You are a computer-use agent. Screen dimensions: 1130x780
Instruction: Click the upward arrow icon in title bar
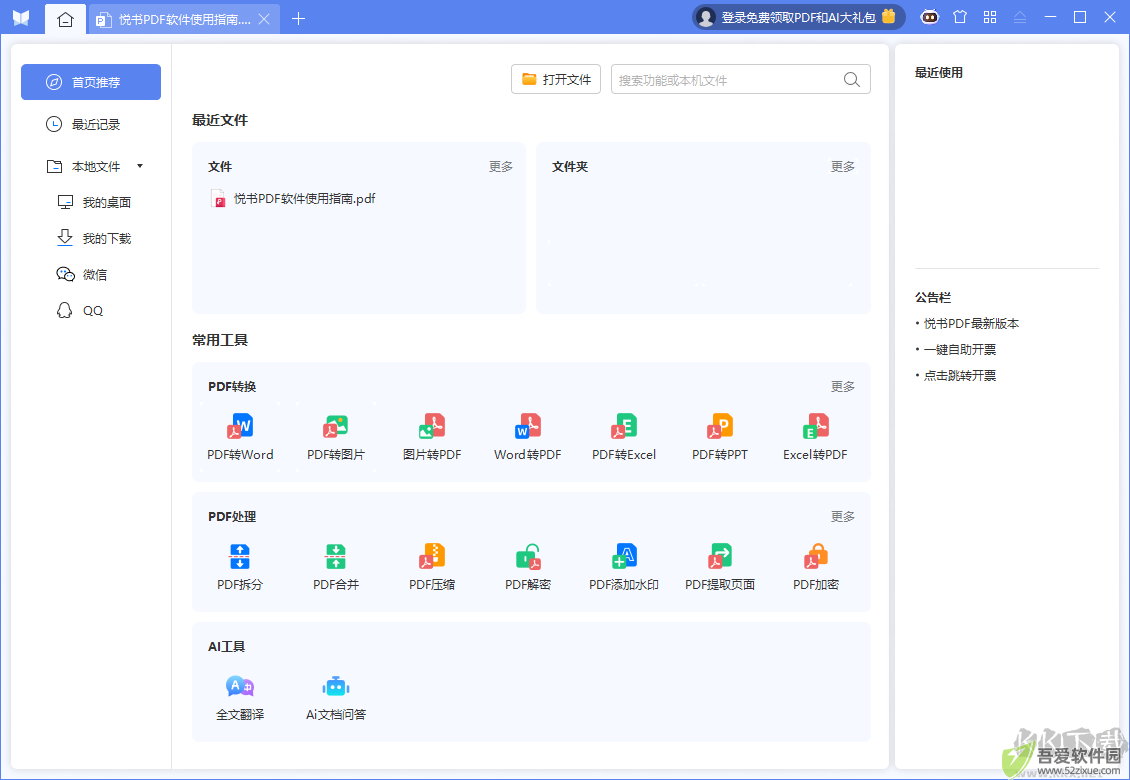click(1020, 17)
